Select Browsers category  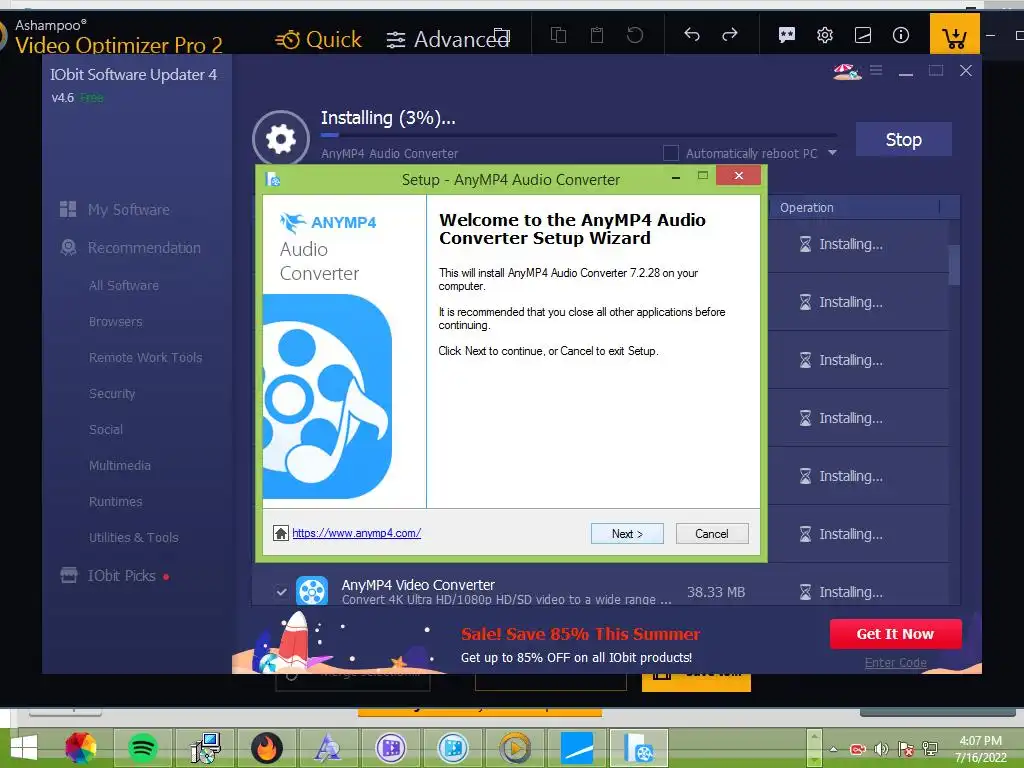[x=116, y=321]
